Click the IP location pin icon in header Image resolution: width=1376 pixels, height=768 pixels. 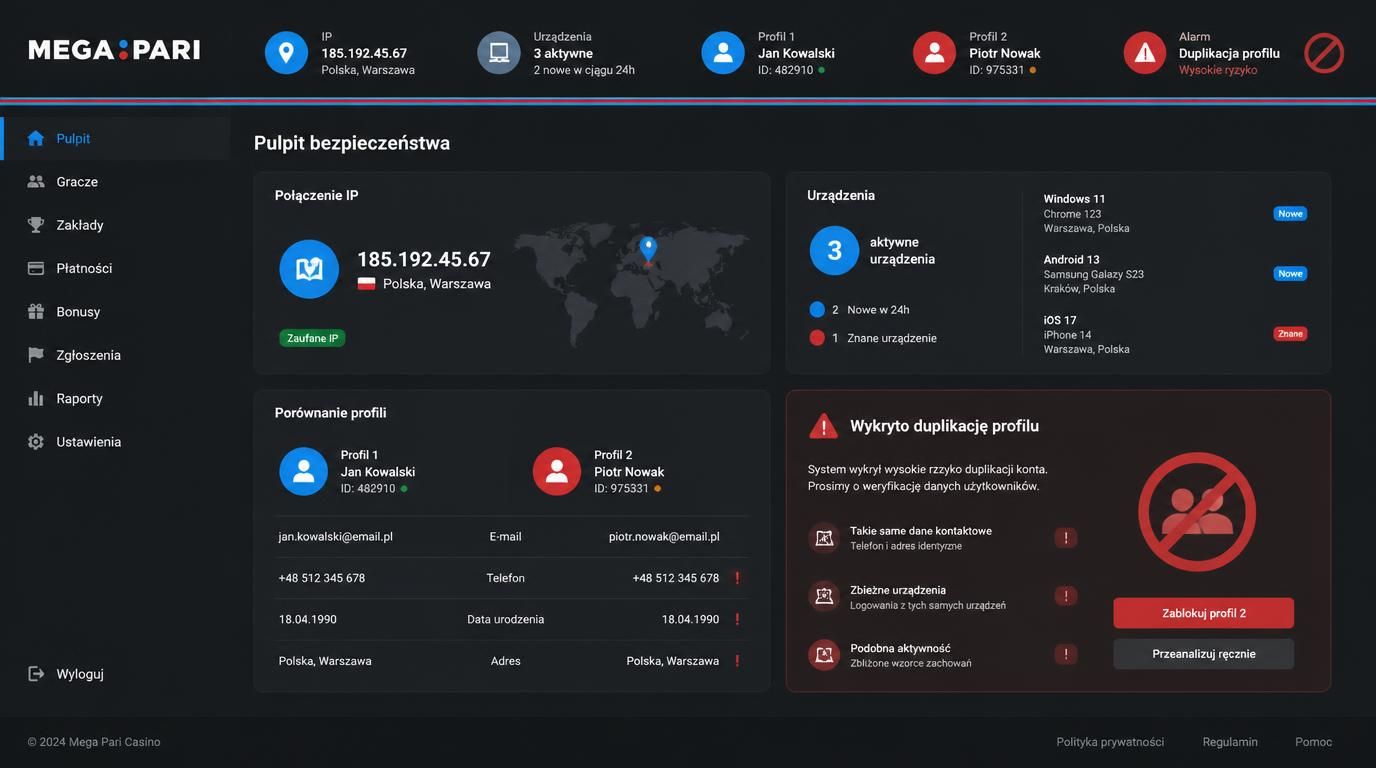coord(286,53)
